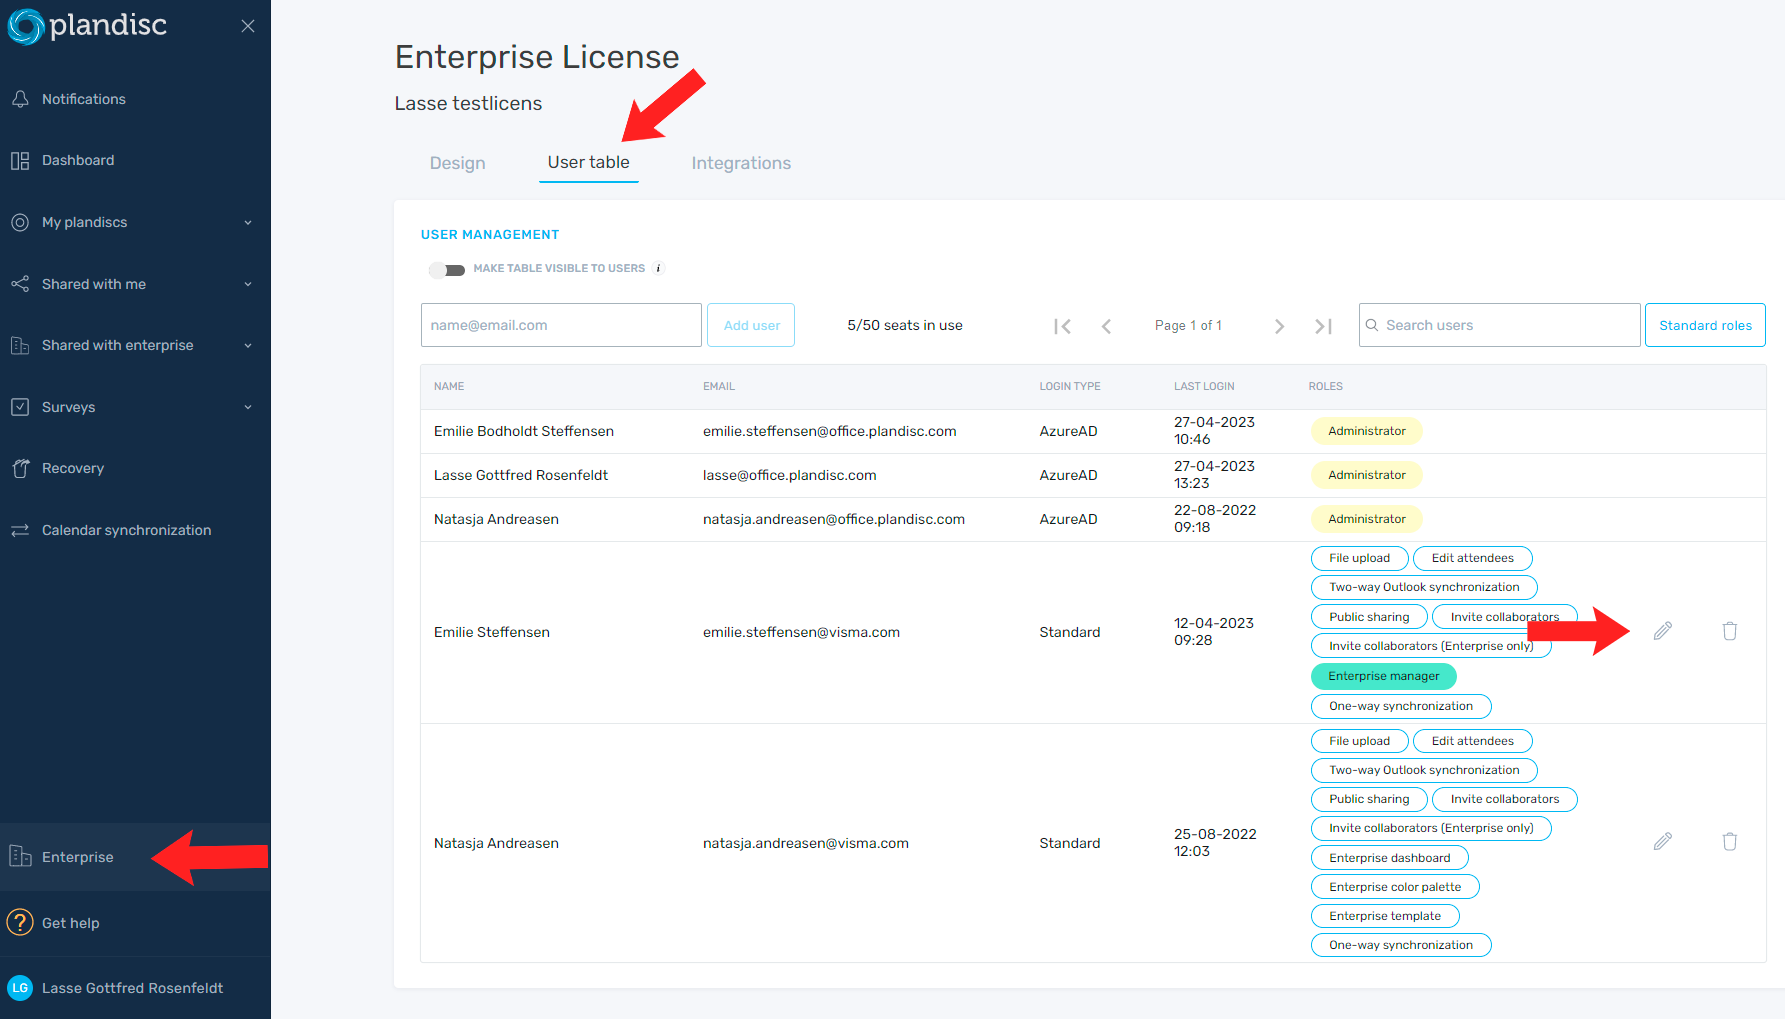Click the Enterprise building icon in sidebar
Image resolution: width=1785 pixels, height=1019 pixels.
(x=20, y=856)
